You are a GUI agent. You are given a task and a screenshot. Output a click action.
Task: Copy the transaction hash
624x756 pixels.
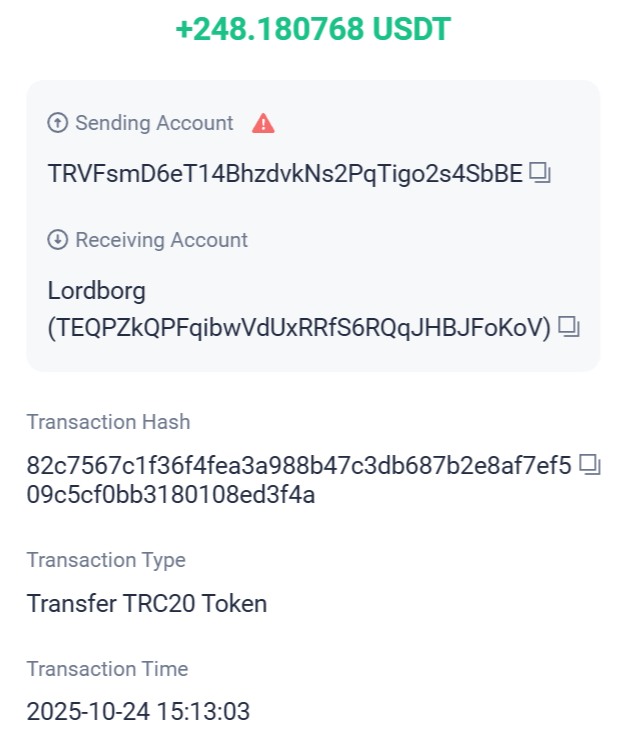tap(589, 464)
